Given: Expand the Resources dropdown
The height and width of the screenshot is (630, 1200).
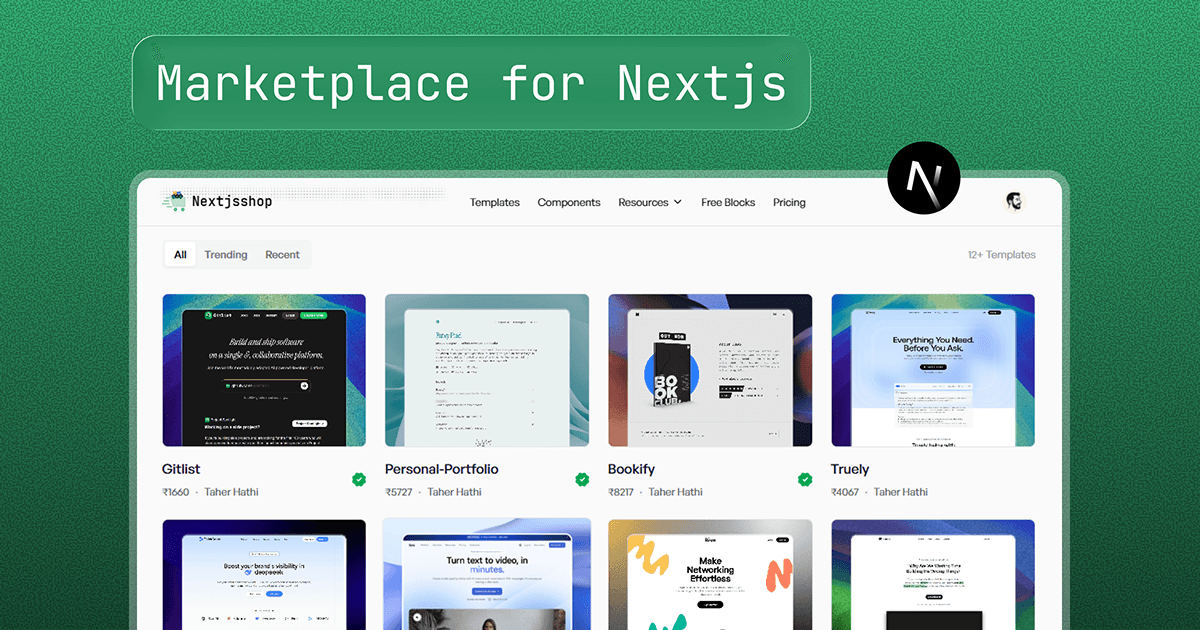Looking at the screenshot, I should pyautogui.click(x=649, y=202).
